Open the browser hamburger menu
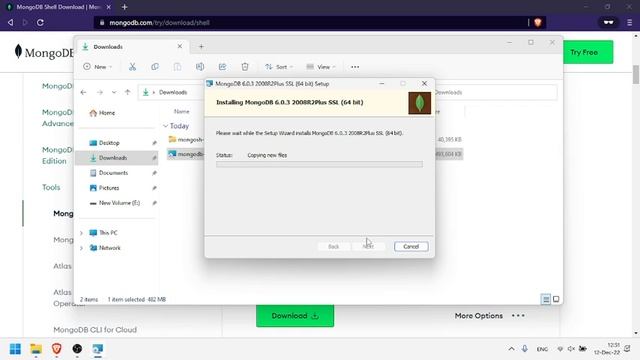This screenshot has height=360, width=640. click(629, 23)
